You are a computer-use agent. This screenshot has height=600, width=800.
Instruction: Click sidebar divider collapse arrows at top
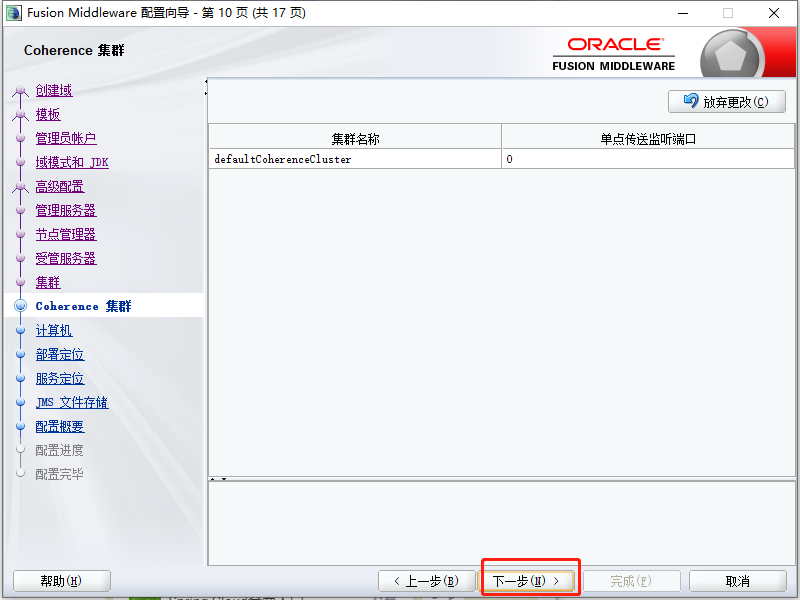(206, 87)
